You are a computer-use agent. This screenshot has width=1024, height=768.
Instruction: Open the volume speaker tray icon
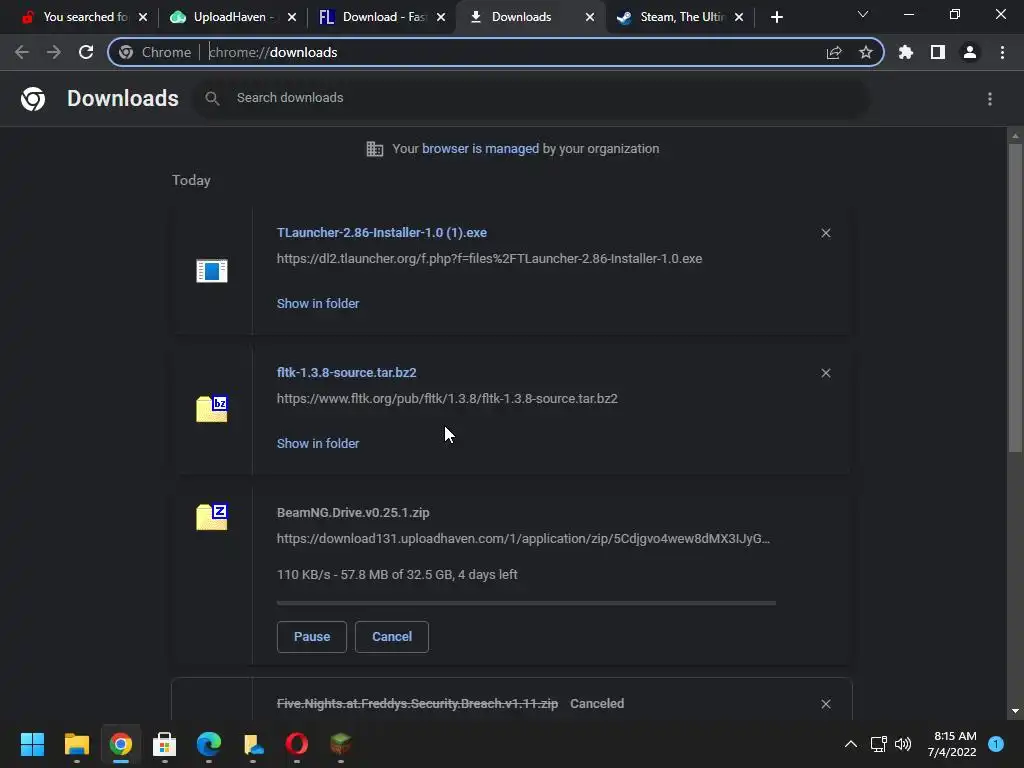(x=903, y=744)
